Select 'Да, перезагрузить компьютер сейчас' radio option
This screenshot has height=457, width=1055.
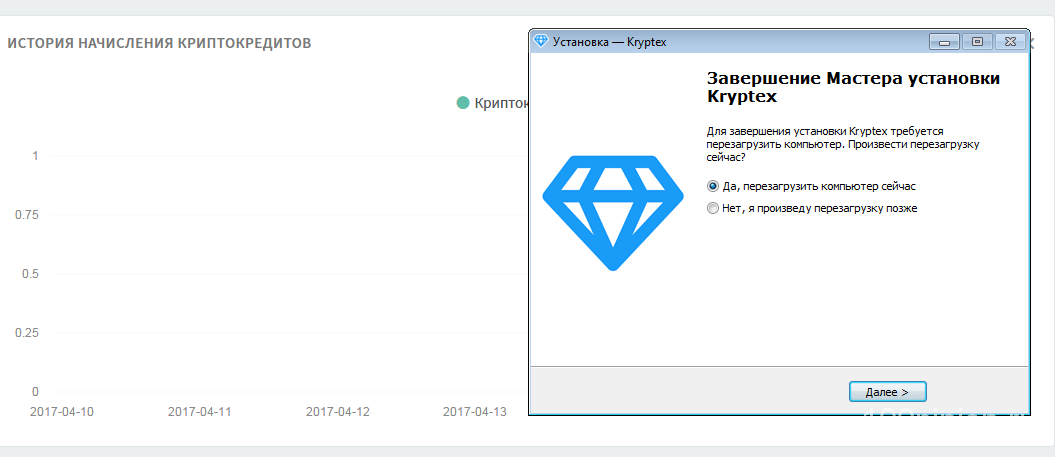(x=811, y=186)
